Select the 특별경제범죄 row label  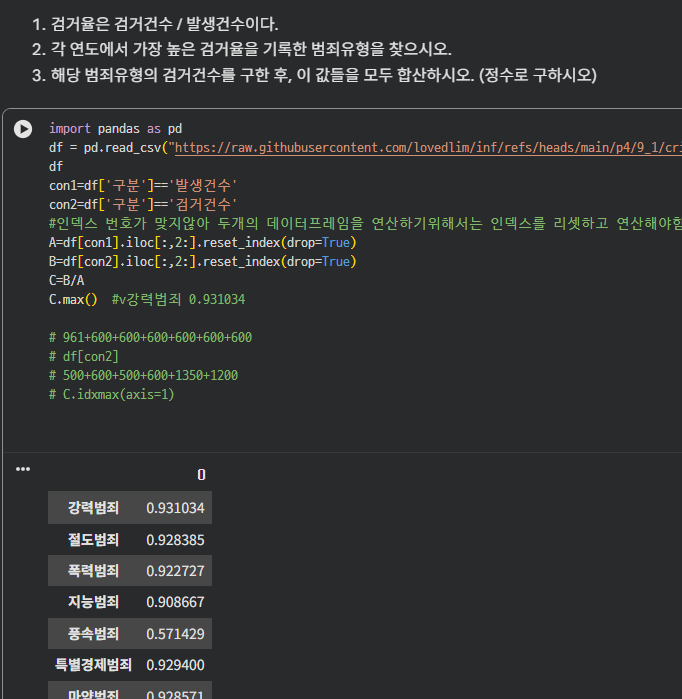click(x=93, y=665)
